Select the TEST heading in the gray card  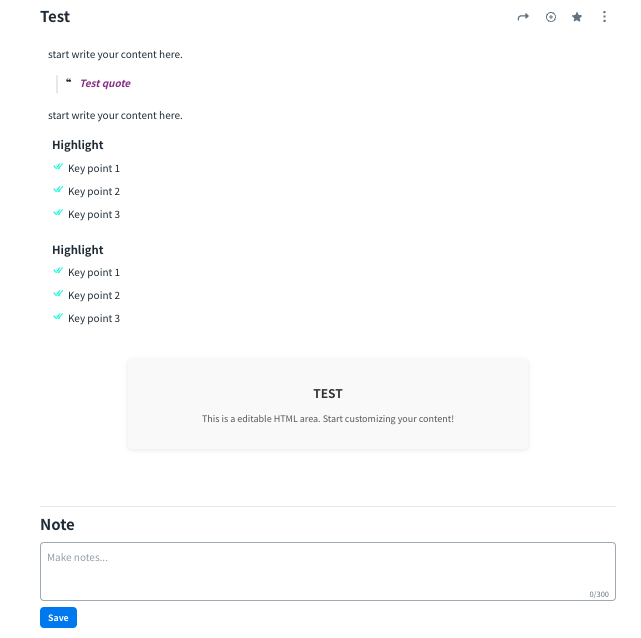(x=328, y=394)
